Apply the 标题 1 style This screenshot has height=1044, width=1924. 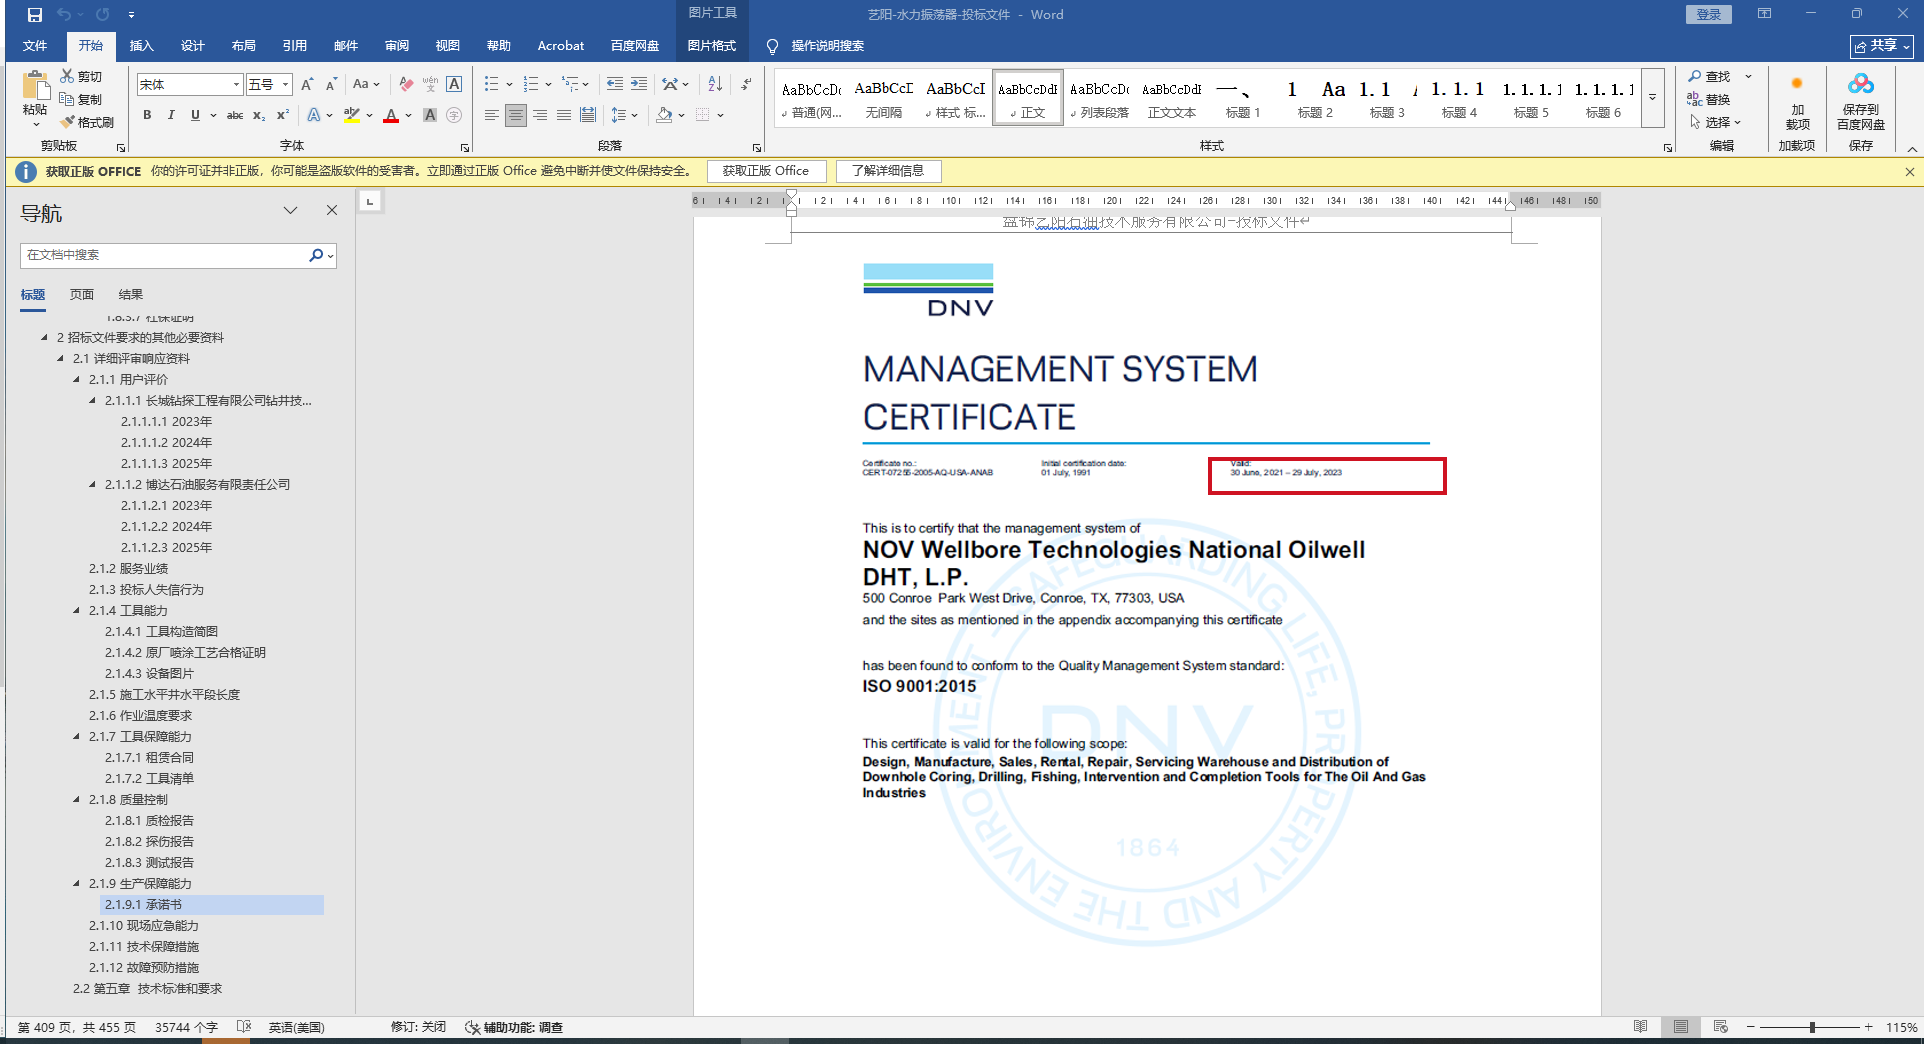(1243, 98)
